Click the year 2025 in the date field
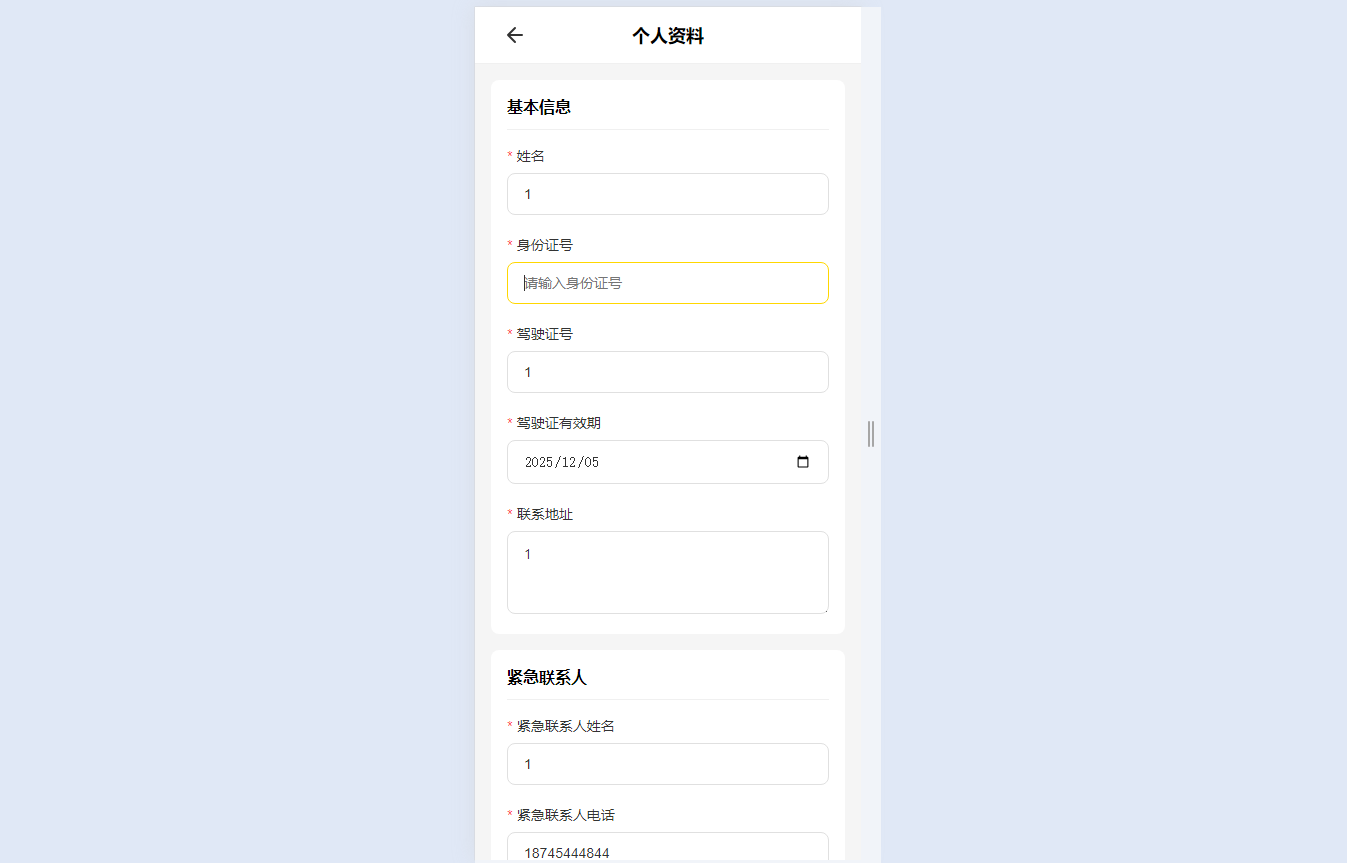The image size is (1347, 863). (539, 462)
